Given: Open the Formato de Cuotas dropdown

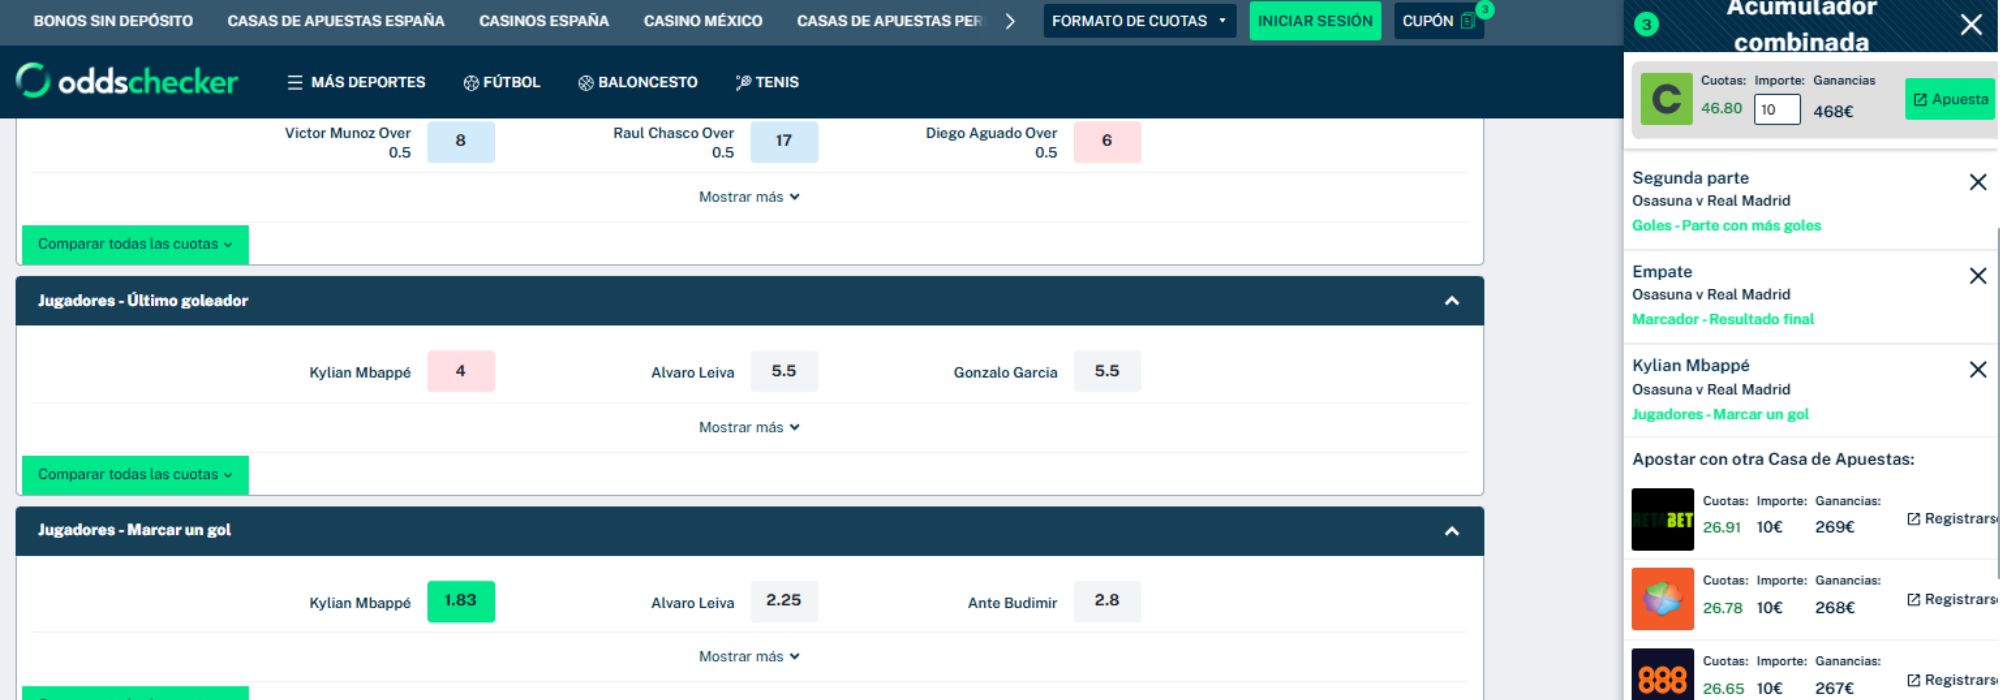Looking at the screenshot, I should click(x=1139, y=20).
